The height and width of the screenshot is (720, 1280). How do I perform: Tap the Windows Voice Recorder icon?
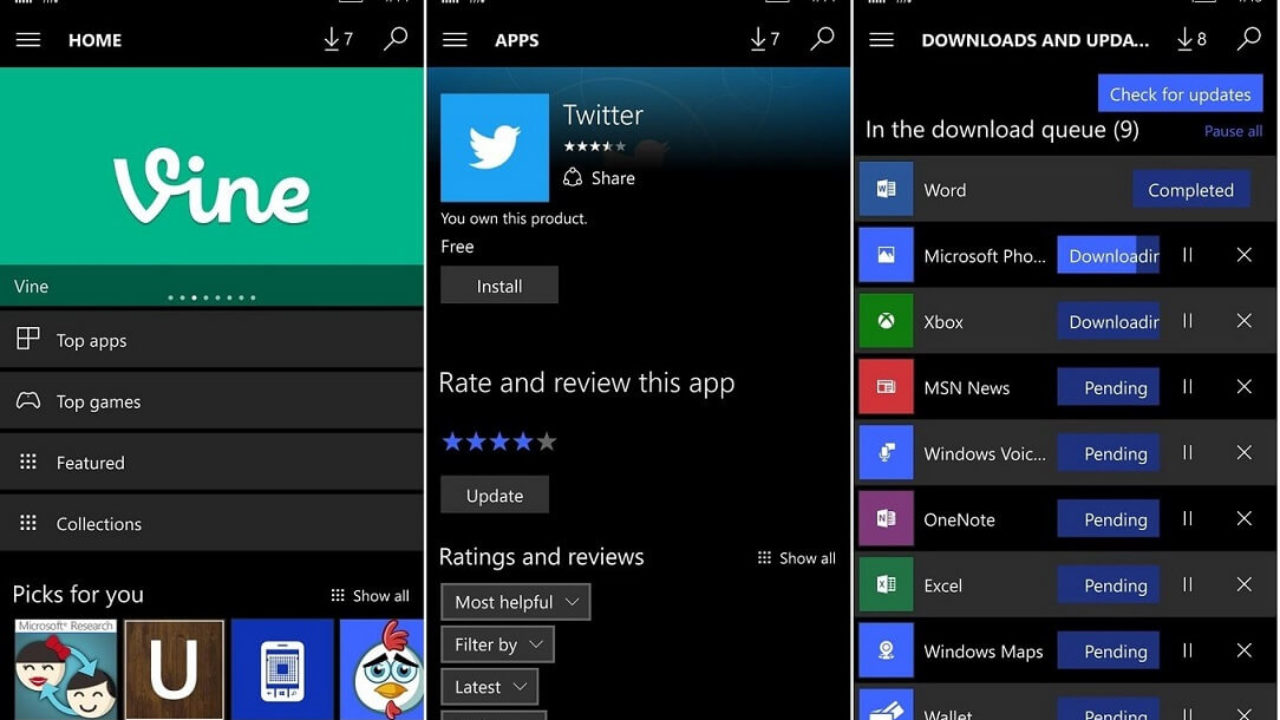(x=886, y=453)
